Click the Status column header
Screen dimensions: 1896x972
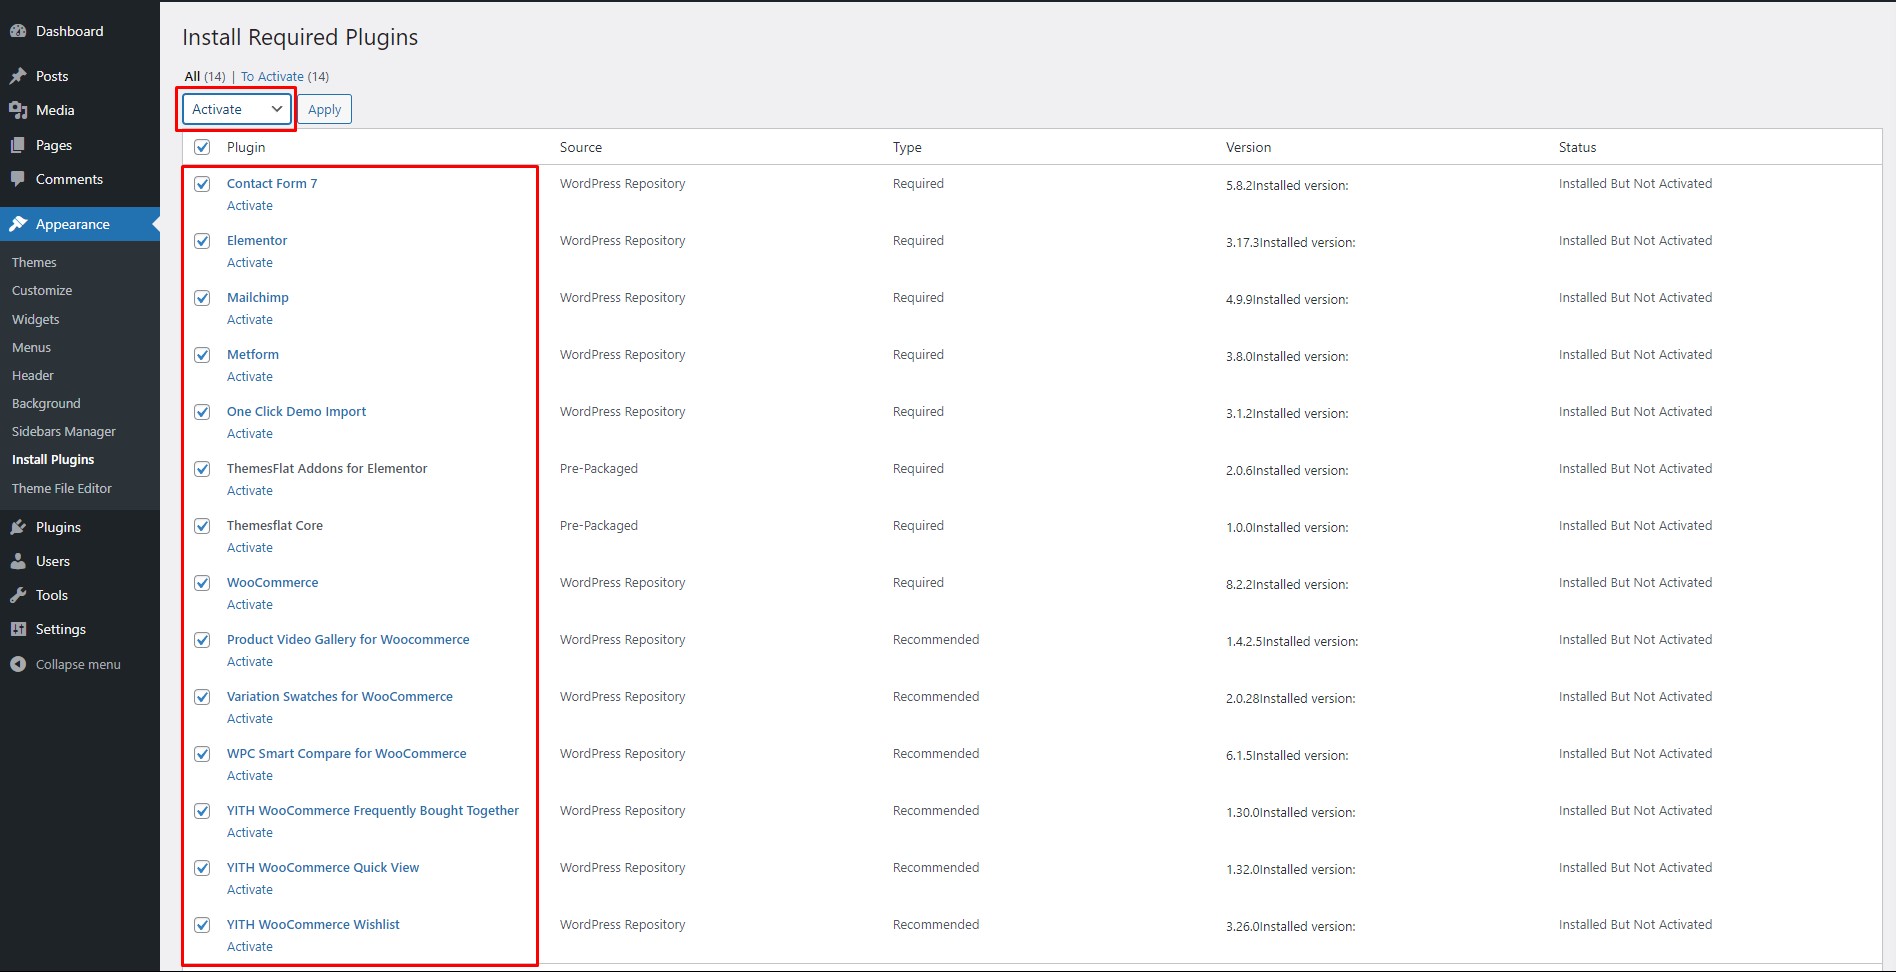[1577, 147]
